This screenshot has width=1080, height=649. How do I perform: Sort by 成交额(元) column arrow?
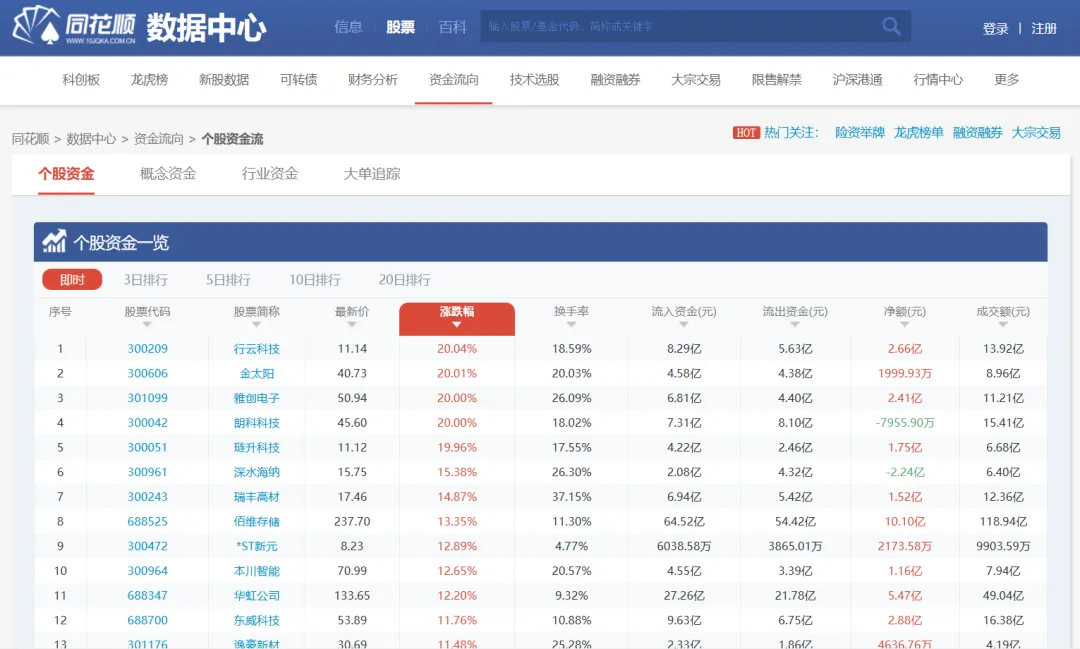pos(1003,324)
